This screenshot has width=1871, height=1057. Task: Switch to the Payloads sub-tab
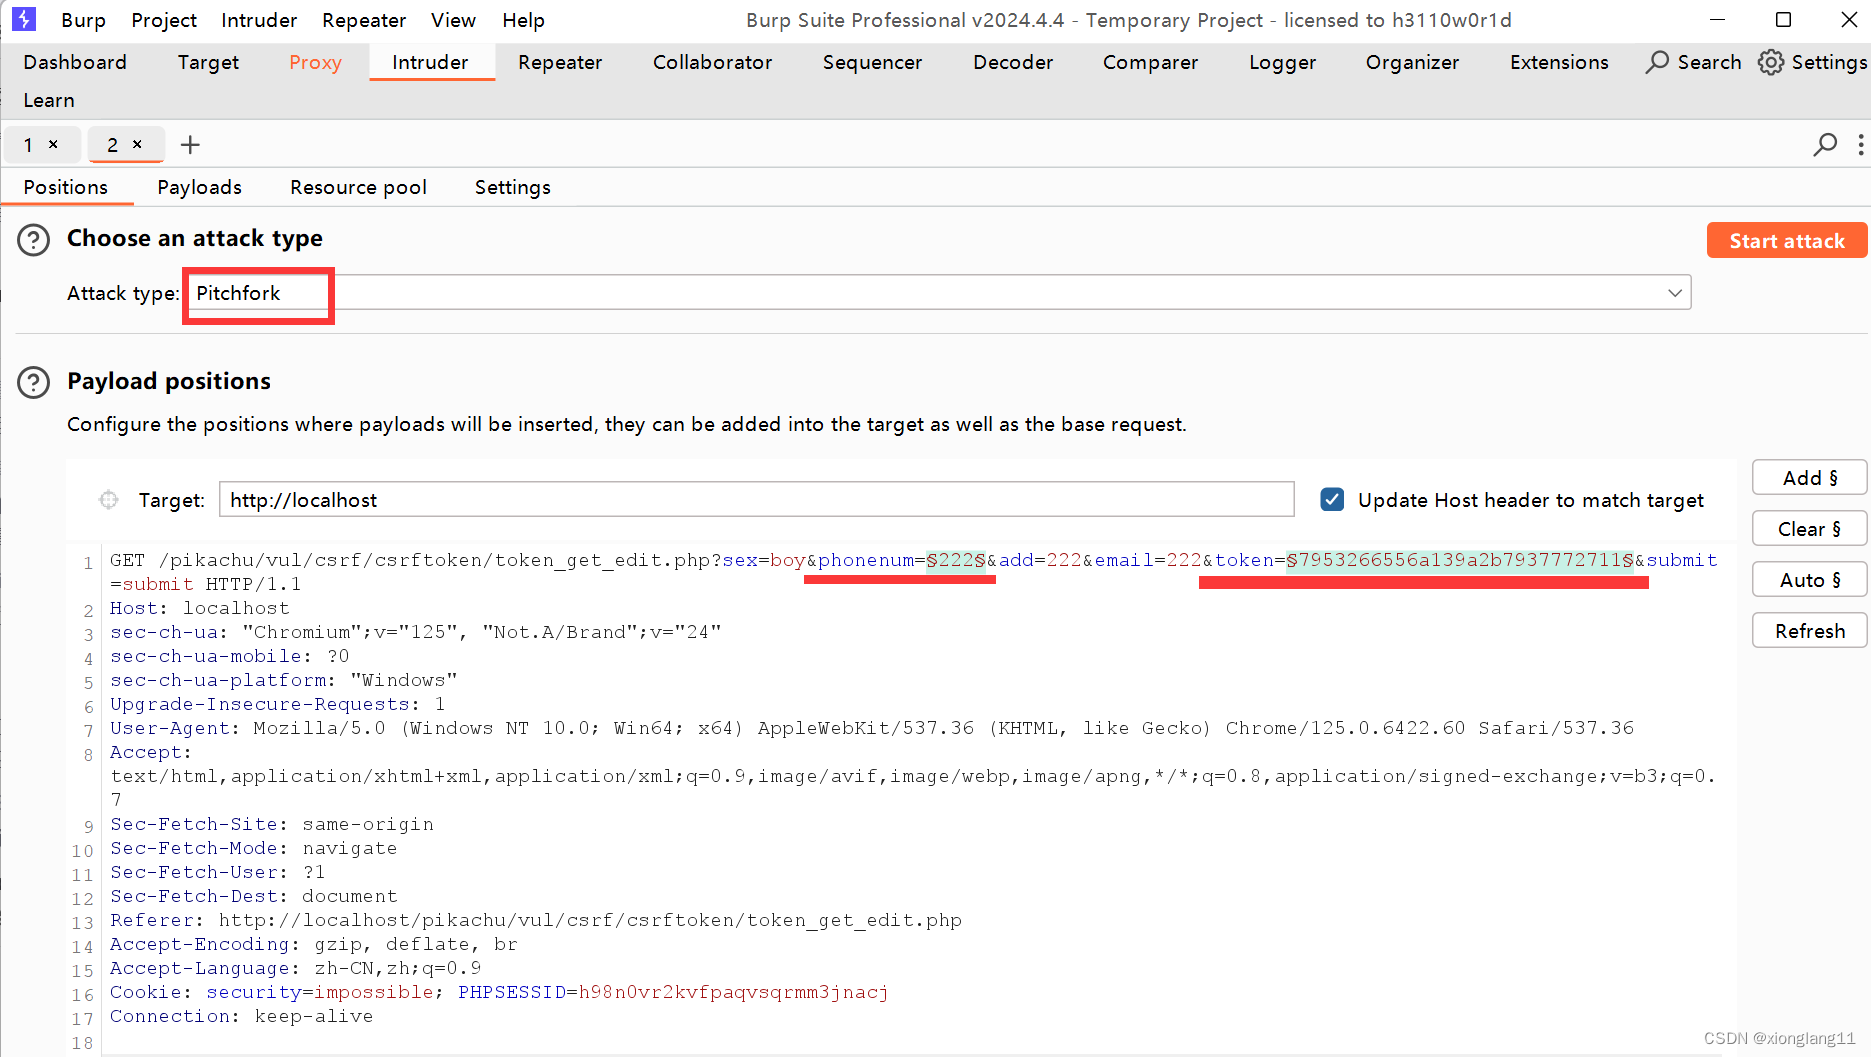click(199, 187)
